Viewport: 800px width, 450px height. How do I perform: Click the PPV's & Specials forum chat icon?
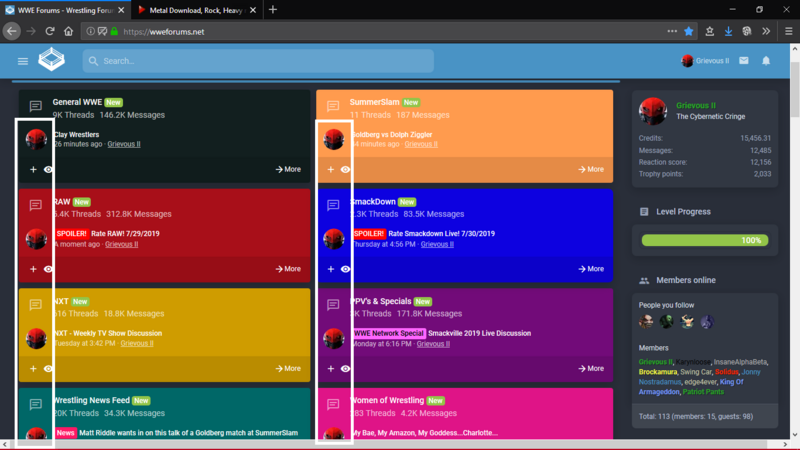[x=333, y=305]
